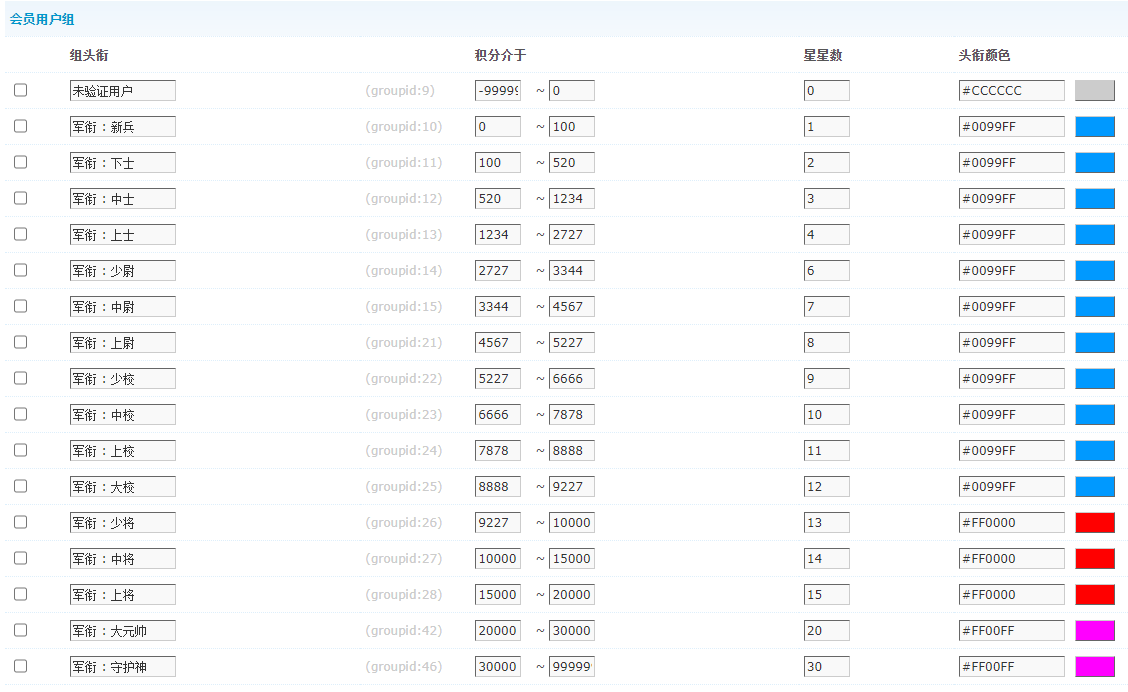The height and width of the screenshot is (692, 1128).
Task: Select the 军衔：中将 checkbox
Action: click(21, 558)
